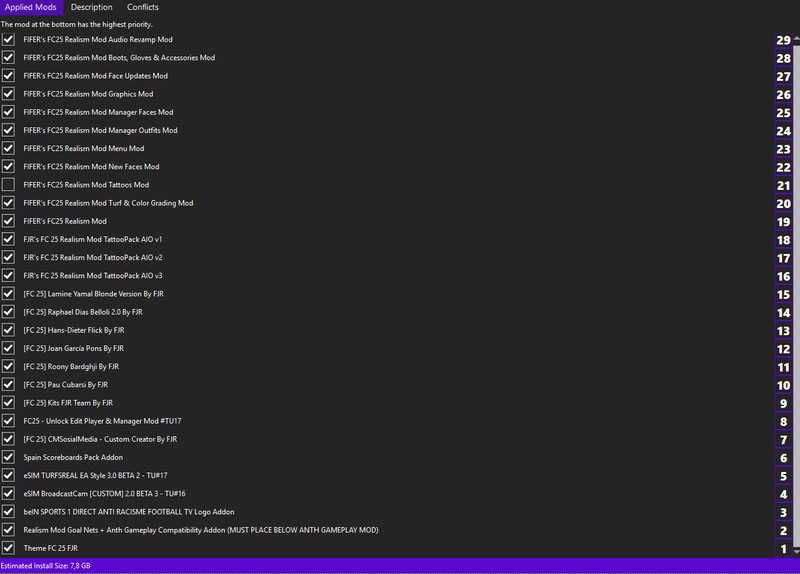Image resolution: width=800 pixels, height=574 pixels.
Task: Click priority number 21 badge
Action: [x=783, y=185]
